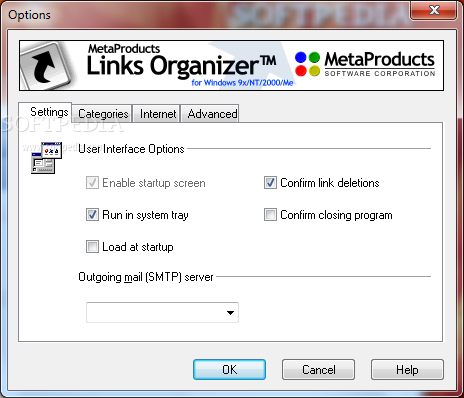Enable Load at startup
Screen dimensions: 464x398
coord(92,247)
